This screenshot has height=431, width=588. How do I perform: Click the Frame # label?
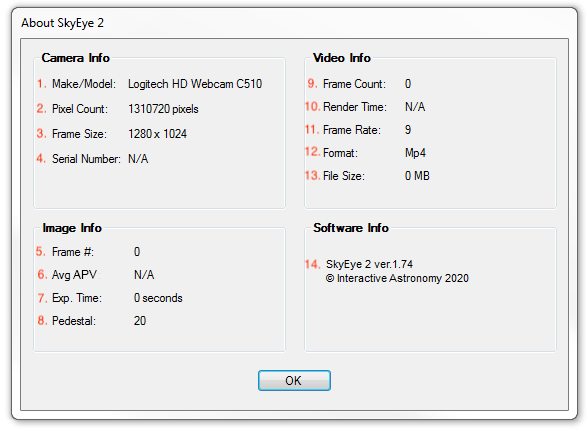coord(73,252)
